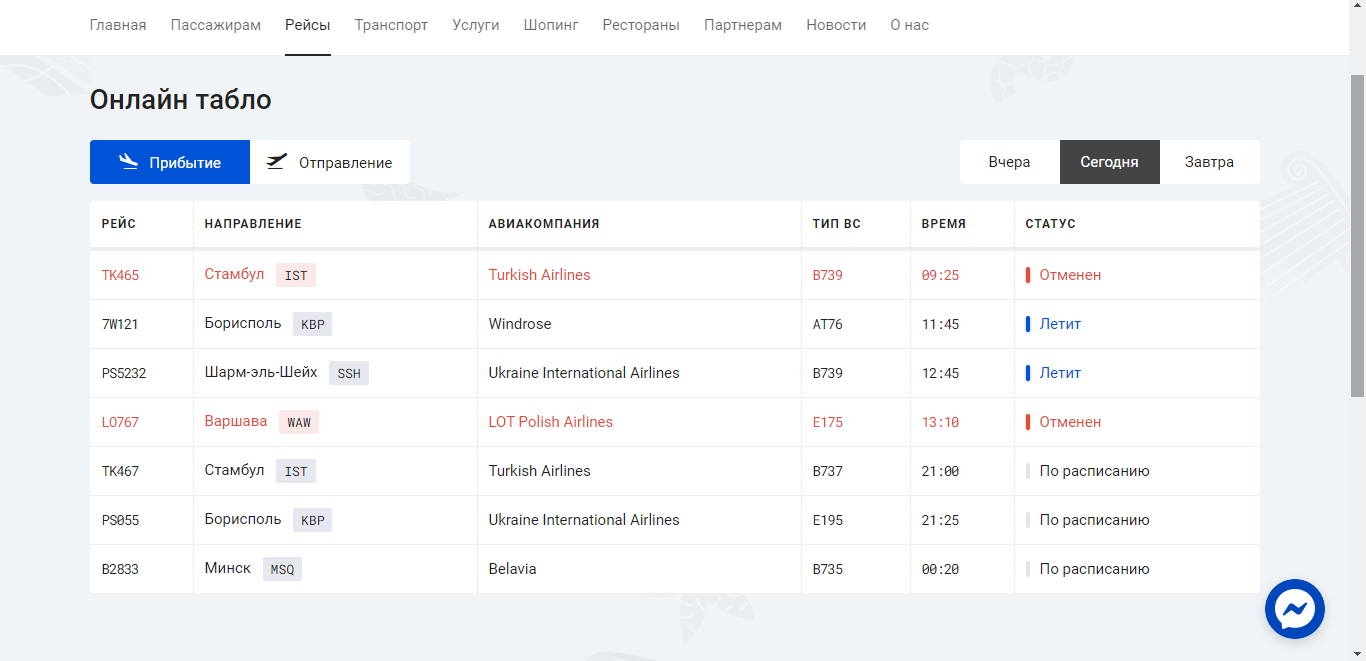Click the ВРЕМЯ column header
This screenshot has height=661, width=1366.
944,224
